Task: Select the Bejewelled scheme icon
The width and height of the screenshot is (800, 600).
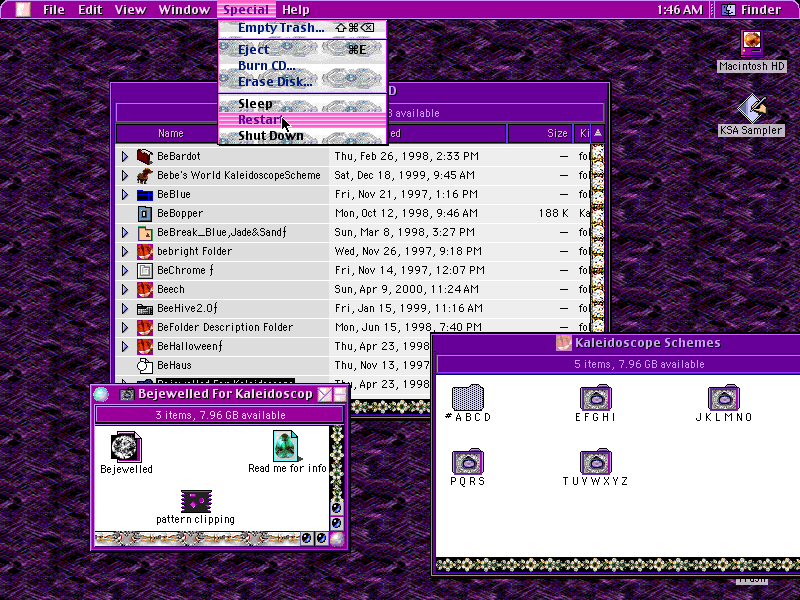Action: pyautogui.click(x=126, y=446)
